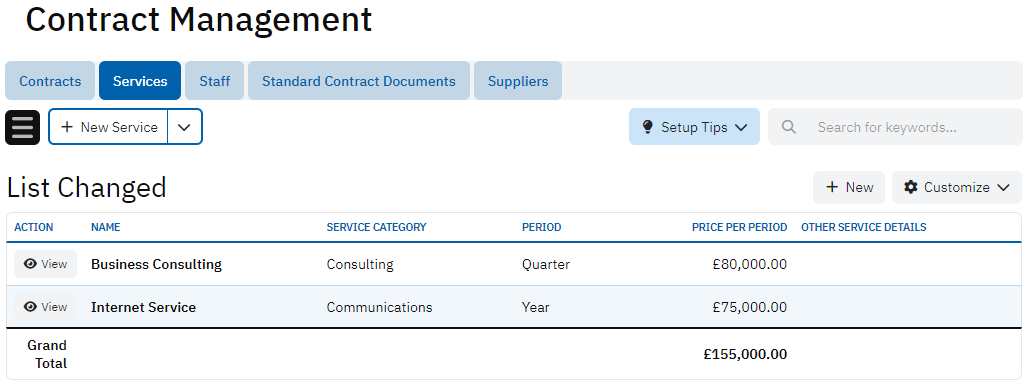Open the Standard Contract Documents tab
Image resolution: width=1026 pixels, height=388 pixels.
pos(359,81)
